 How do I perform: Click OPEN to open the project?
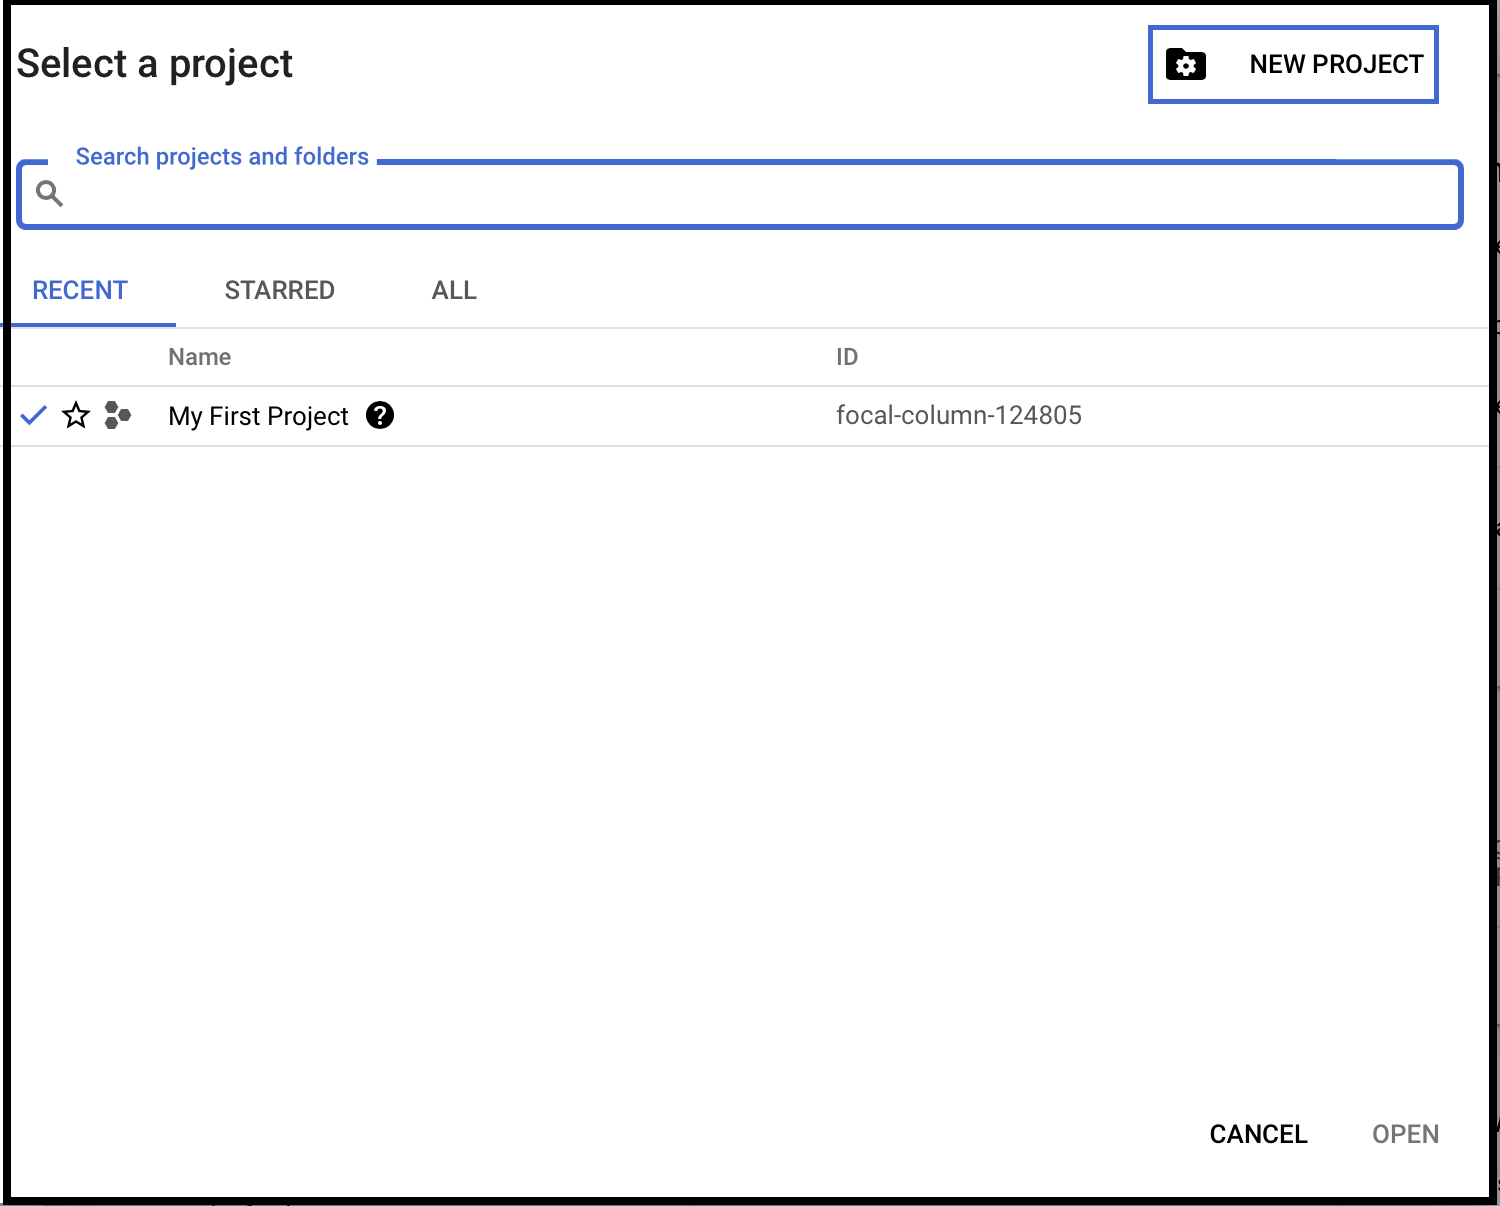pos(1405,1133)
